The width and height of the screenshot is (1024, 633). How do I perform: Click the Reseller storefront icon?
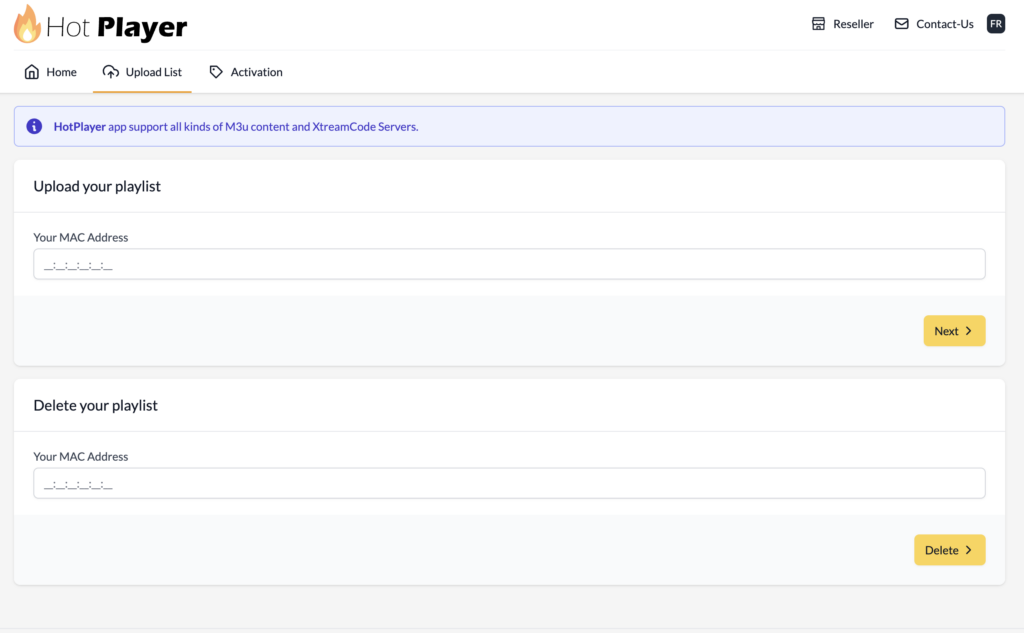(818, 24)
